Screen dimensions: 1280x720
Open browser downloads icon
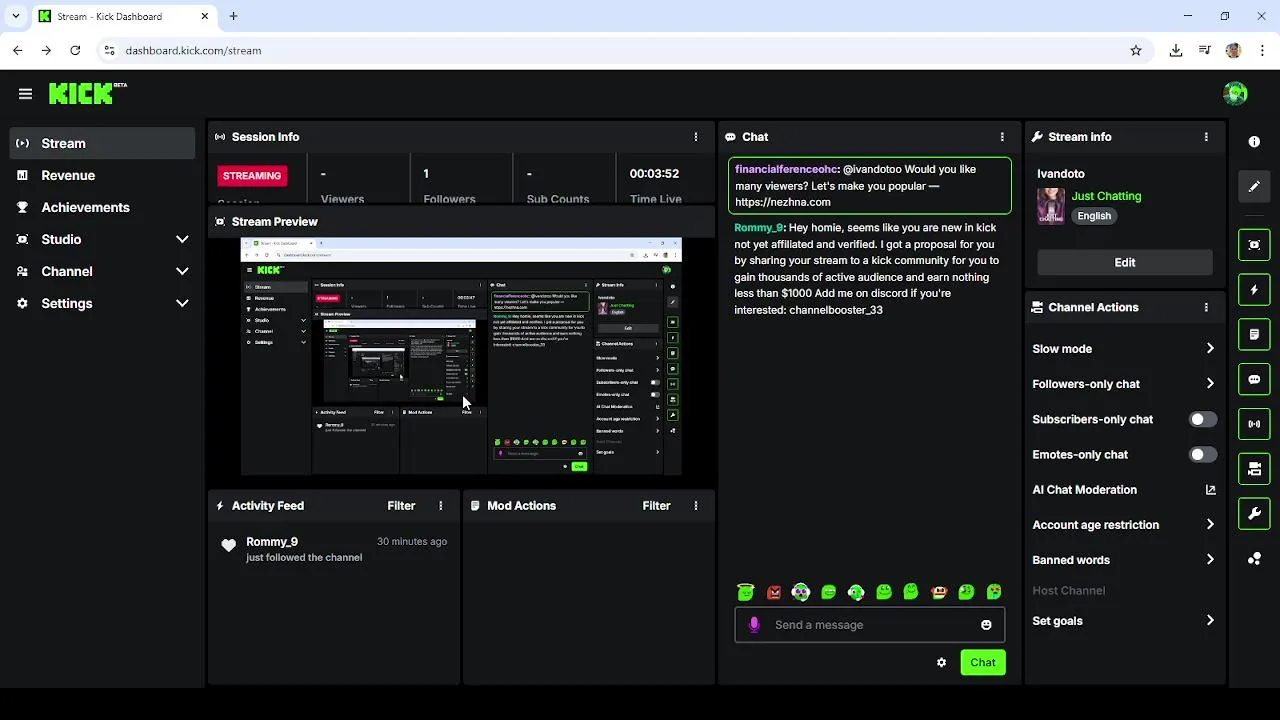coord(1176,50)
